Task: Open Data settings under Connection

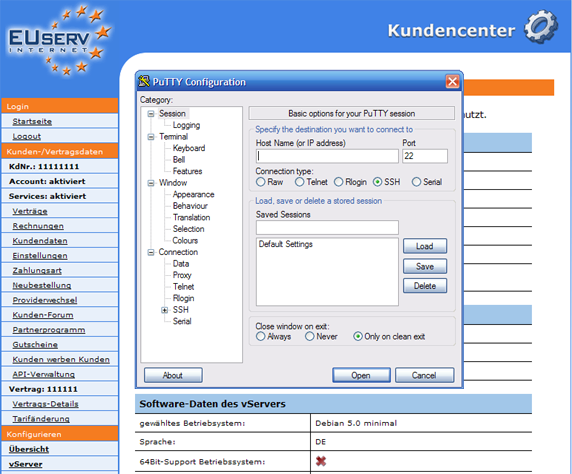Action: (x=181, y=264)
